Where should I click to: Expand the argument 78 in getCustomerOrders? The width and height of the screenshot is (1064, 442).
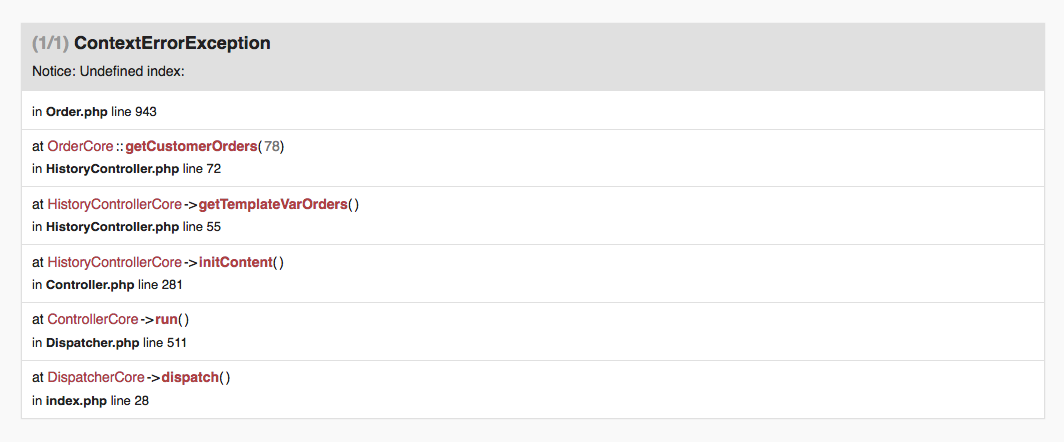(271, 147)
